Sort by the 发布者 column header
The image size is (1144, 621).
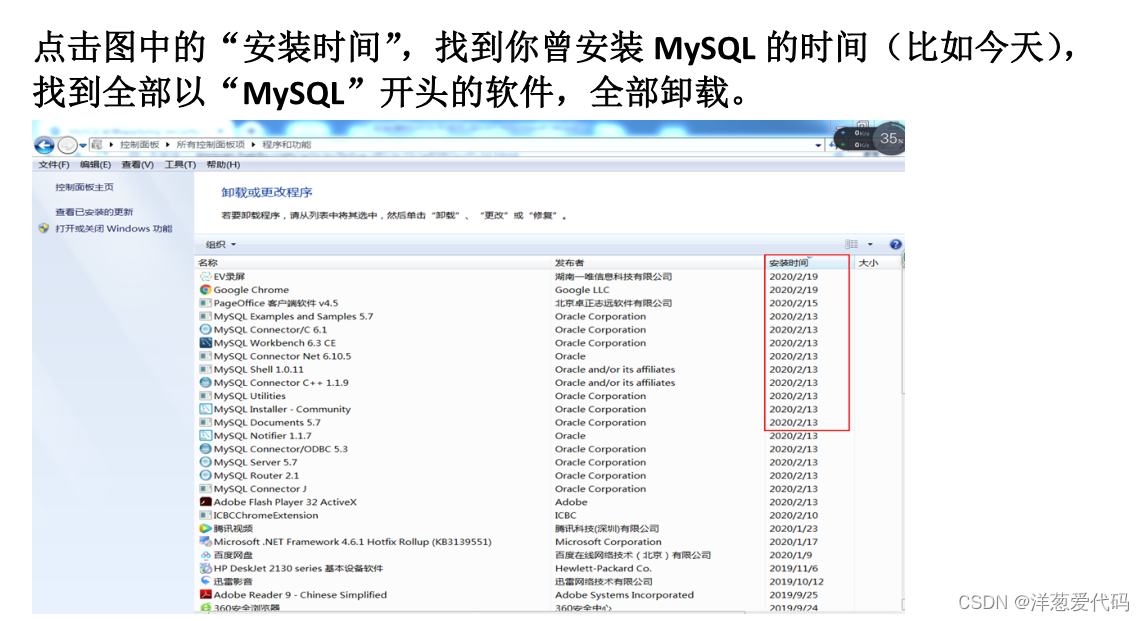tap(569, 263)
